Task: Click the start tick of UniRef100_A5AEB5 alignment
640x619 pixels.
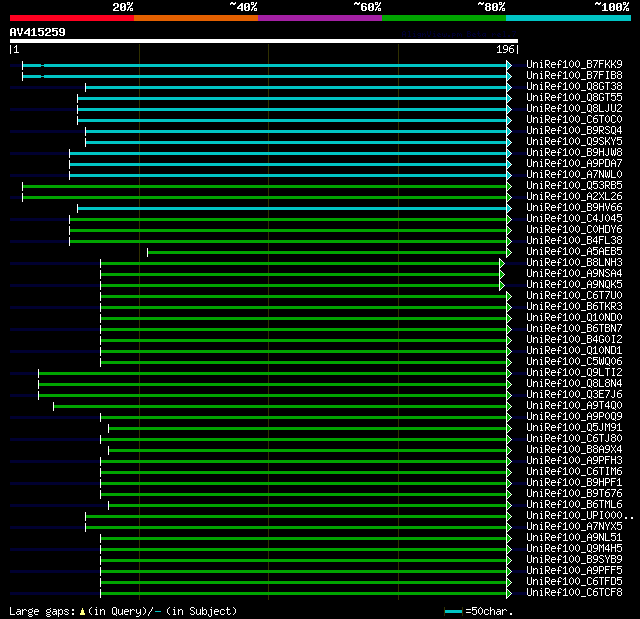Action: click(x=147, y=253)
